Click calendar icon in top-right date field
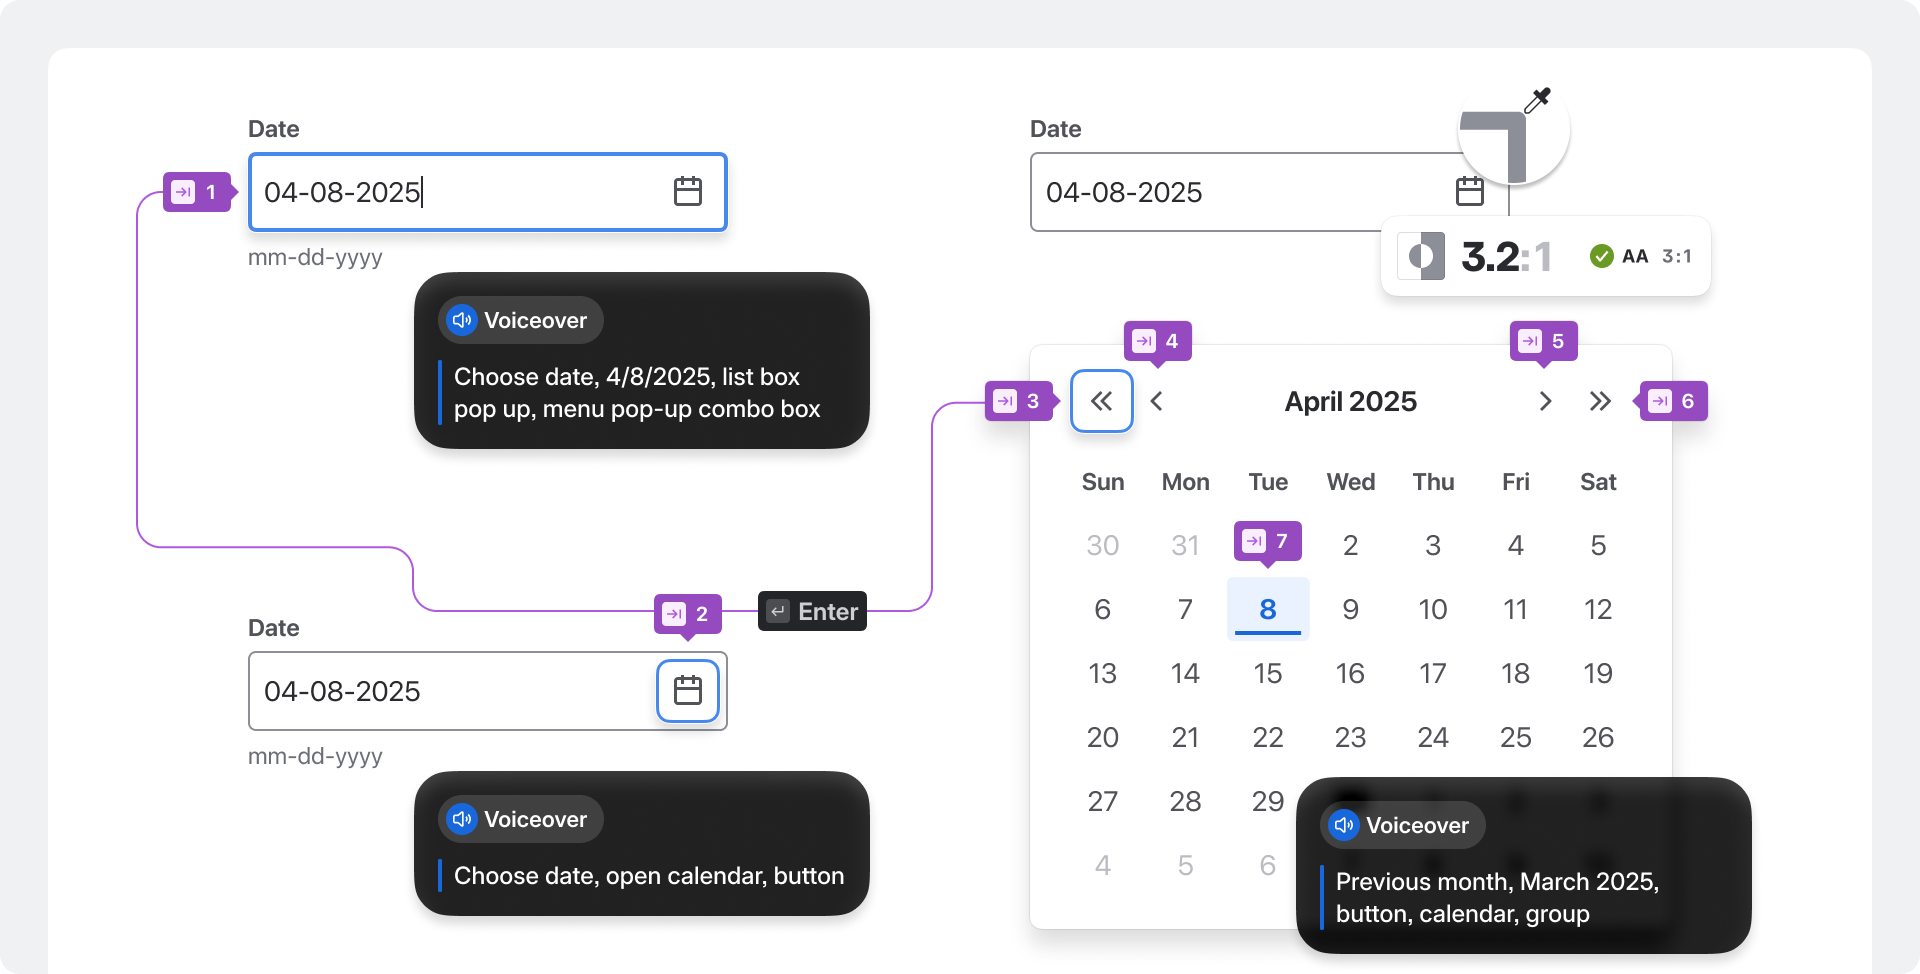Screen dimensions: 1920x974 pos(1469,192)
